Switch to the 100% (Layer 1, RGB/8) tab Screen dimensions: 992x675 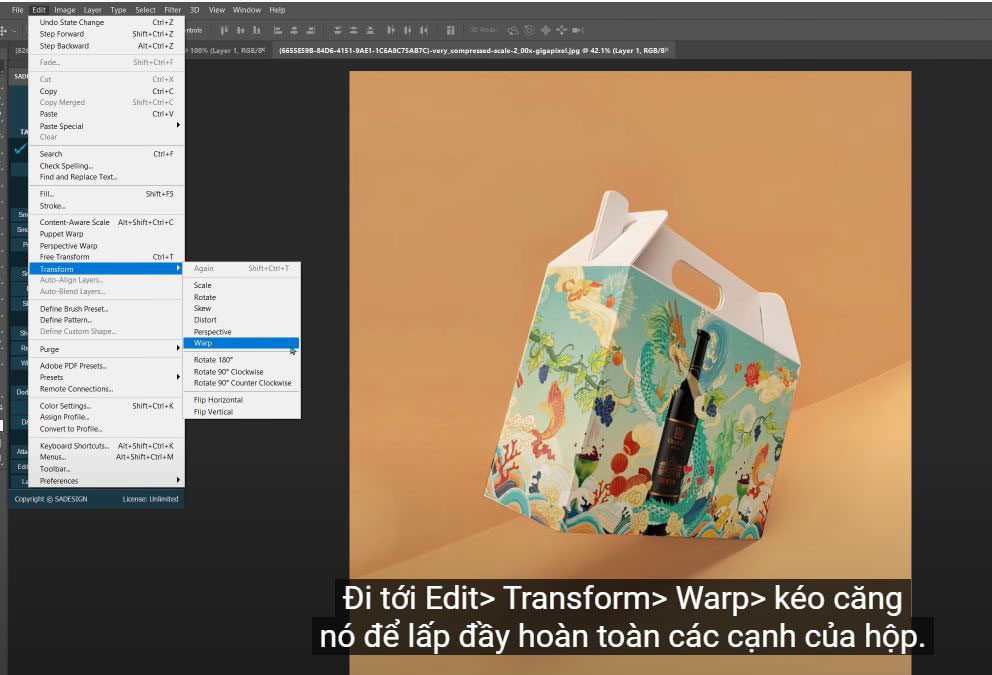pyautogui.click(x=226, y=50)
